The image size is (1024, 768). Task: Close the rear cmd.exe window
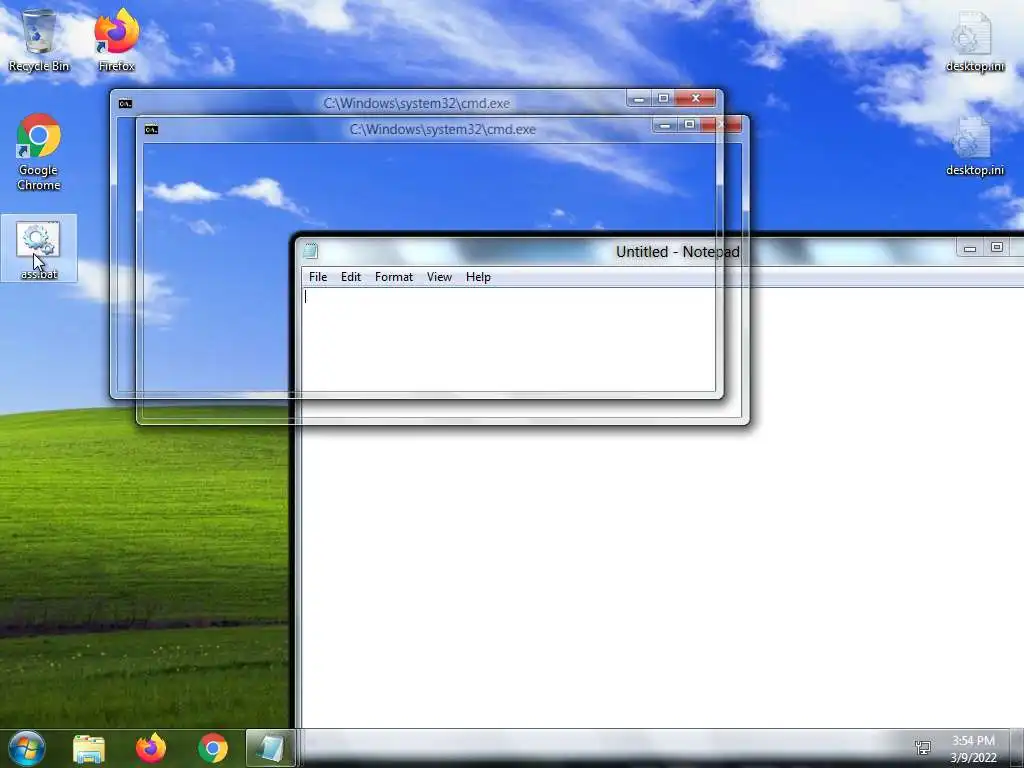click(696, 99)
